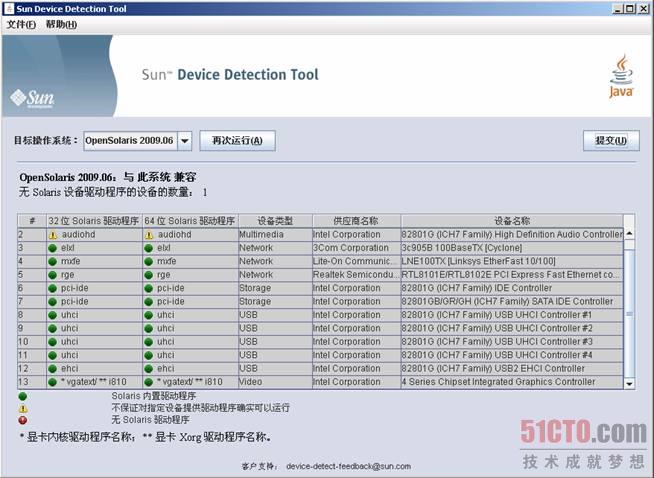Click the 再次运行(A) button

(x=237, y=141)
